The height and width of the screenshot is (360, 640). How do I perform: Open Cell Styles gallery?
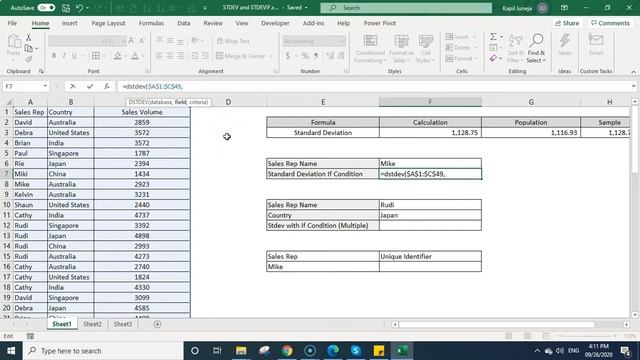click(x=425, y=49)
